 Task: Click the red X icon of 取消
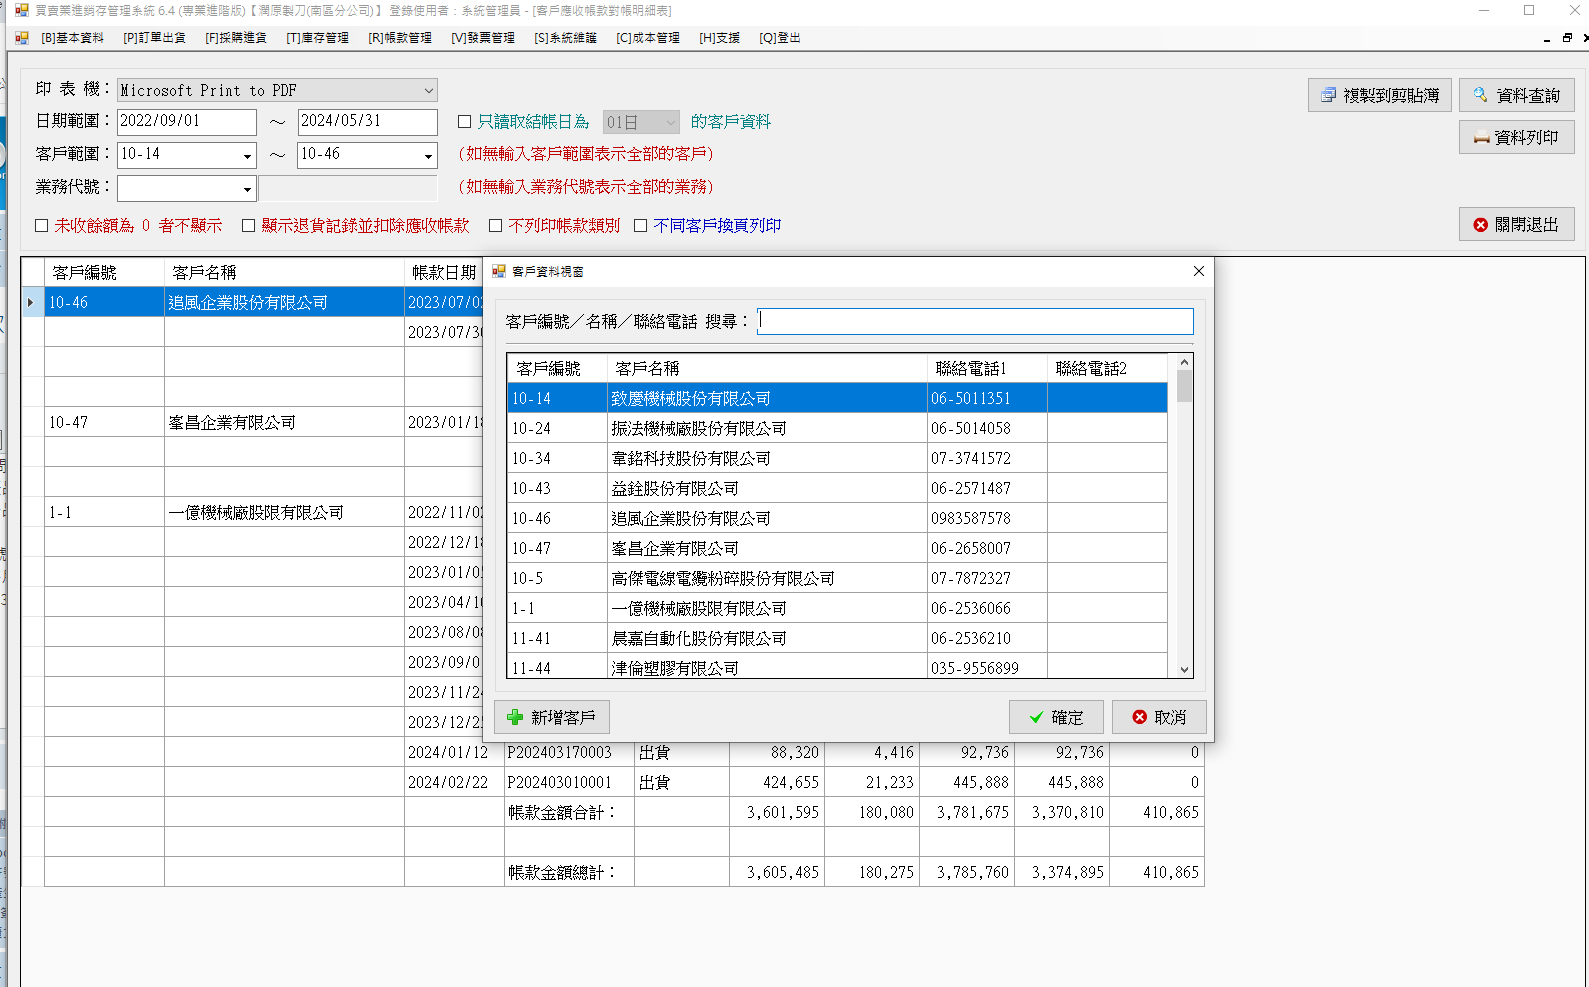1139,717
